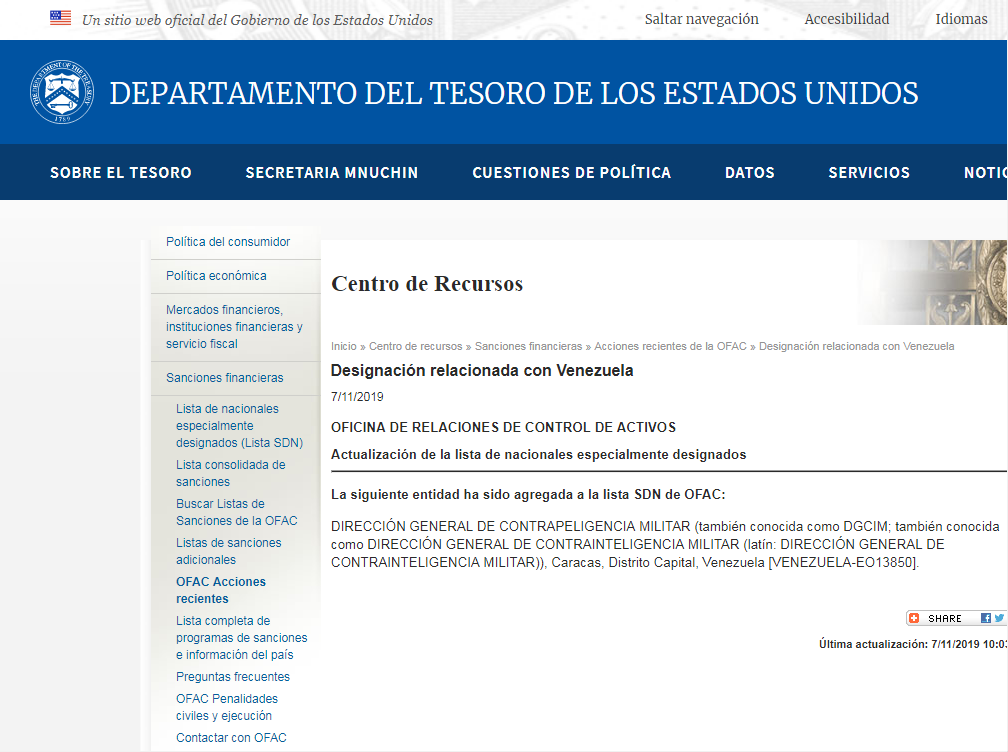Image resolution: width=1008 pixels, height=752 pixels.
Task: Click Sanciones financieras breadcrumb
Action: (x=528, y=346)
